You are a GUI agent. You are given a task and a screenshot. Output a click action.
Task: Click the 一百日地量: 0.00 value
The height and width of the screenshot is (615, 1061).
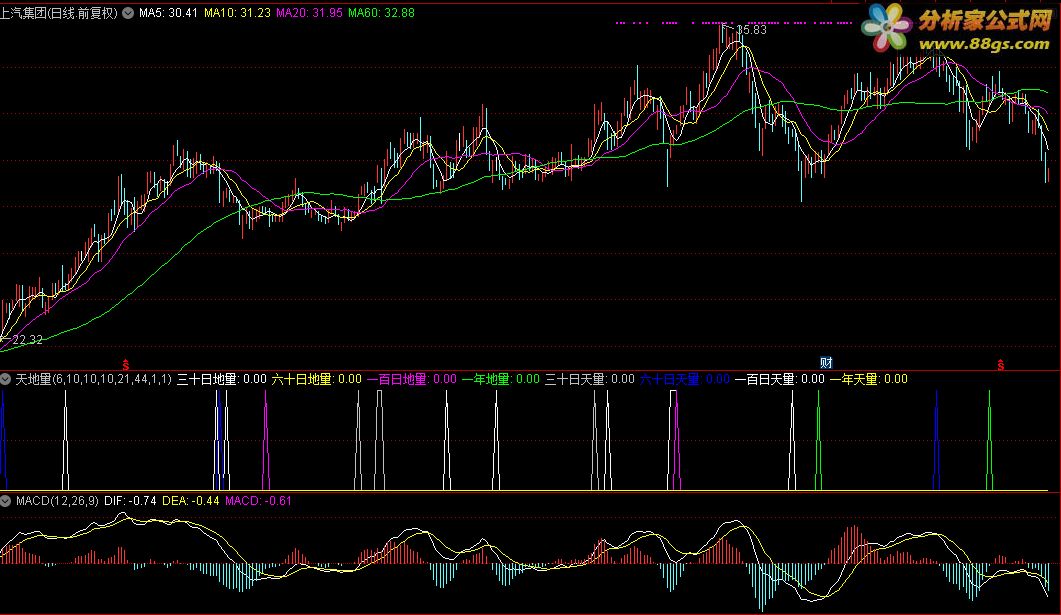tap(411, 380)
